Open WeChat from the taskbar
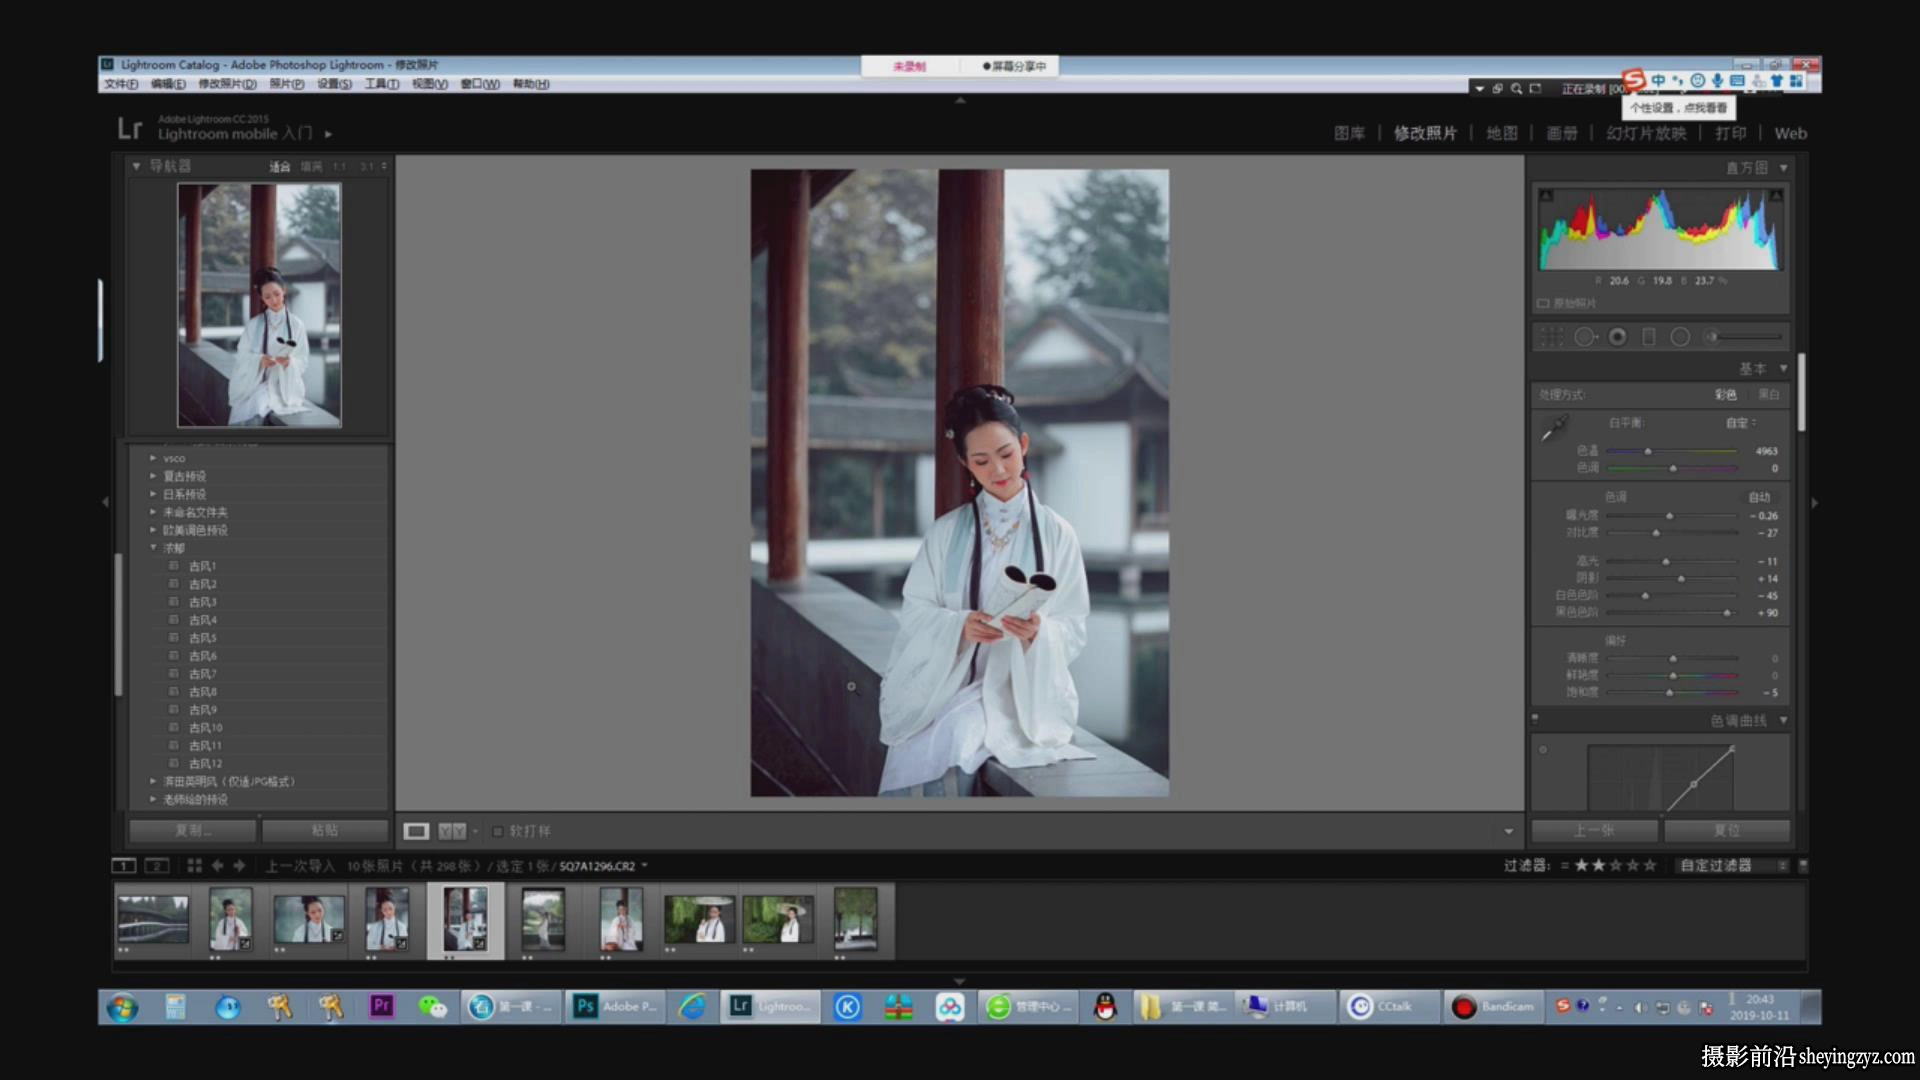 pos(432,1006)
